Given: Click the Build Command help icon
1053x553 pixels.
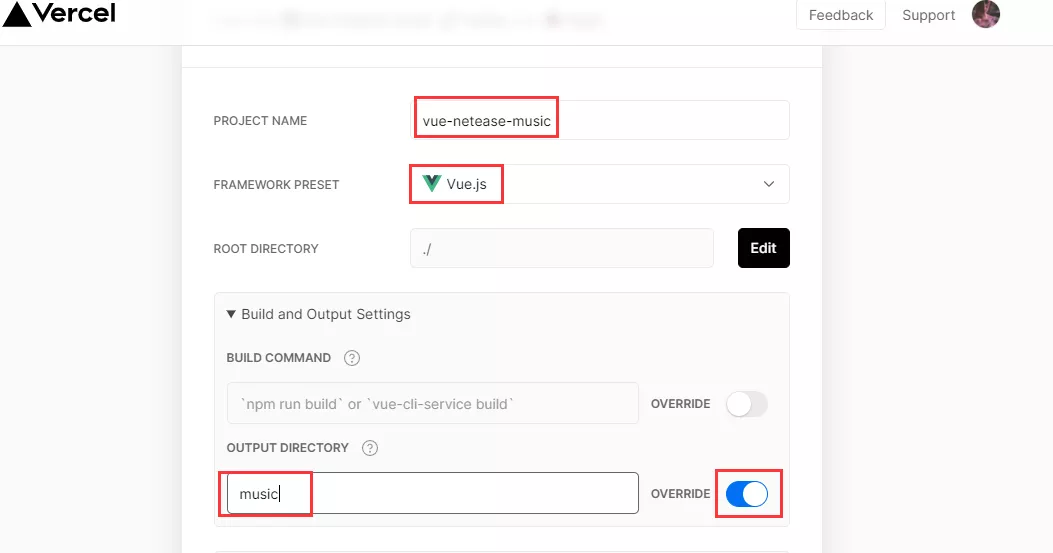Looking at the screenshot, I should (352, 358).
